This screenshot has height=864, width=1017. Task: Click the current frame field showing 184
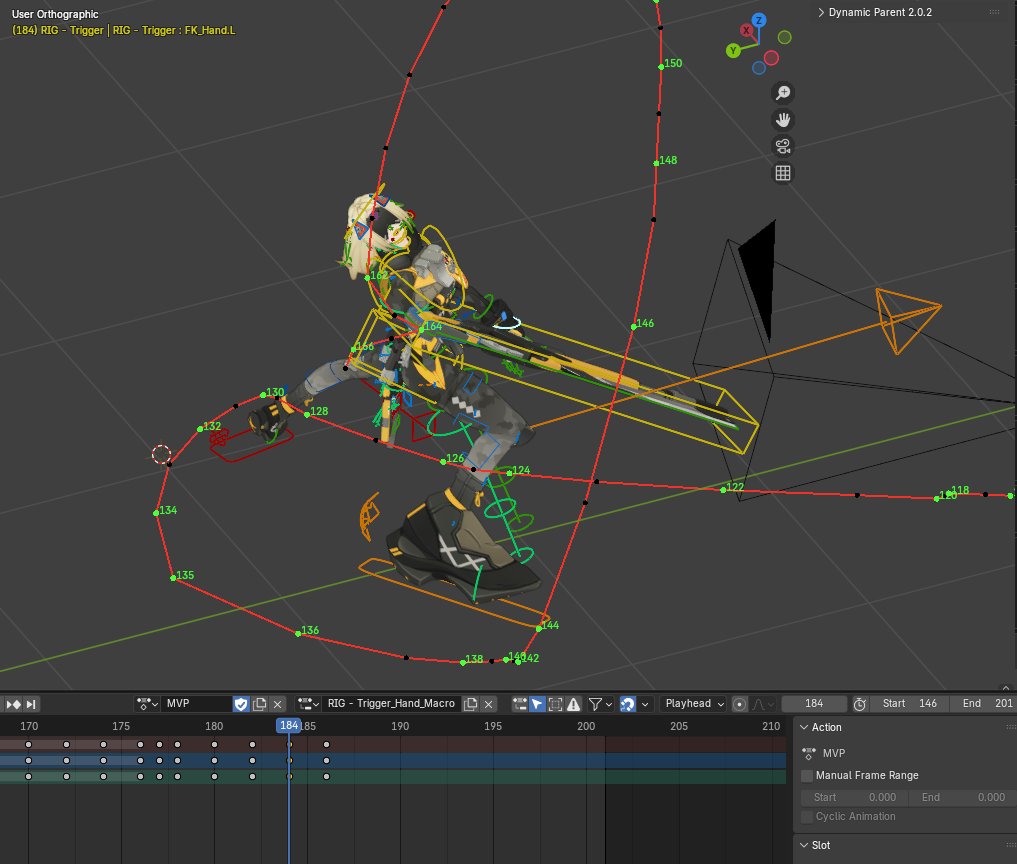click(814, 704)
